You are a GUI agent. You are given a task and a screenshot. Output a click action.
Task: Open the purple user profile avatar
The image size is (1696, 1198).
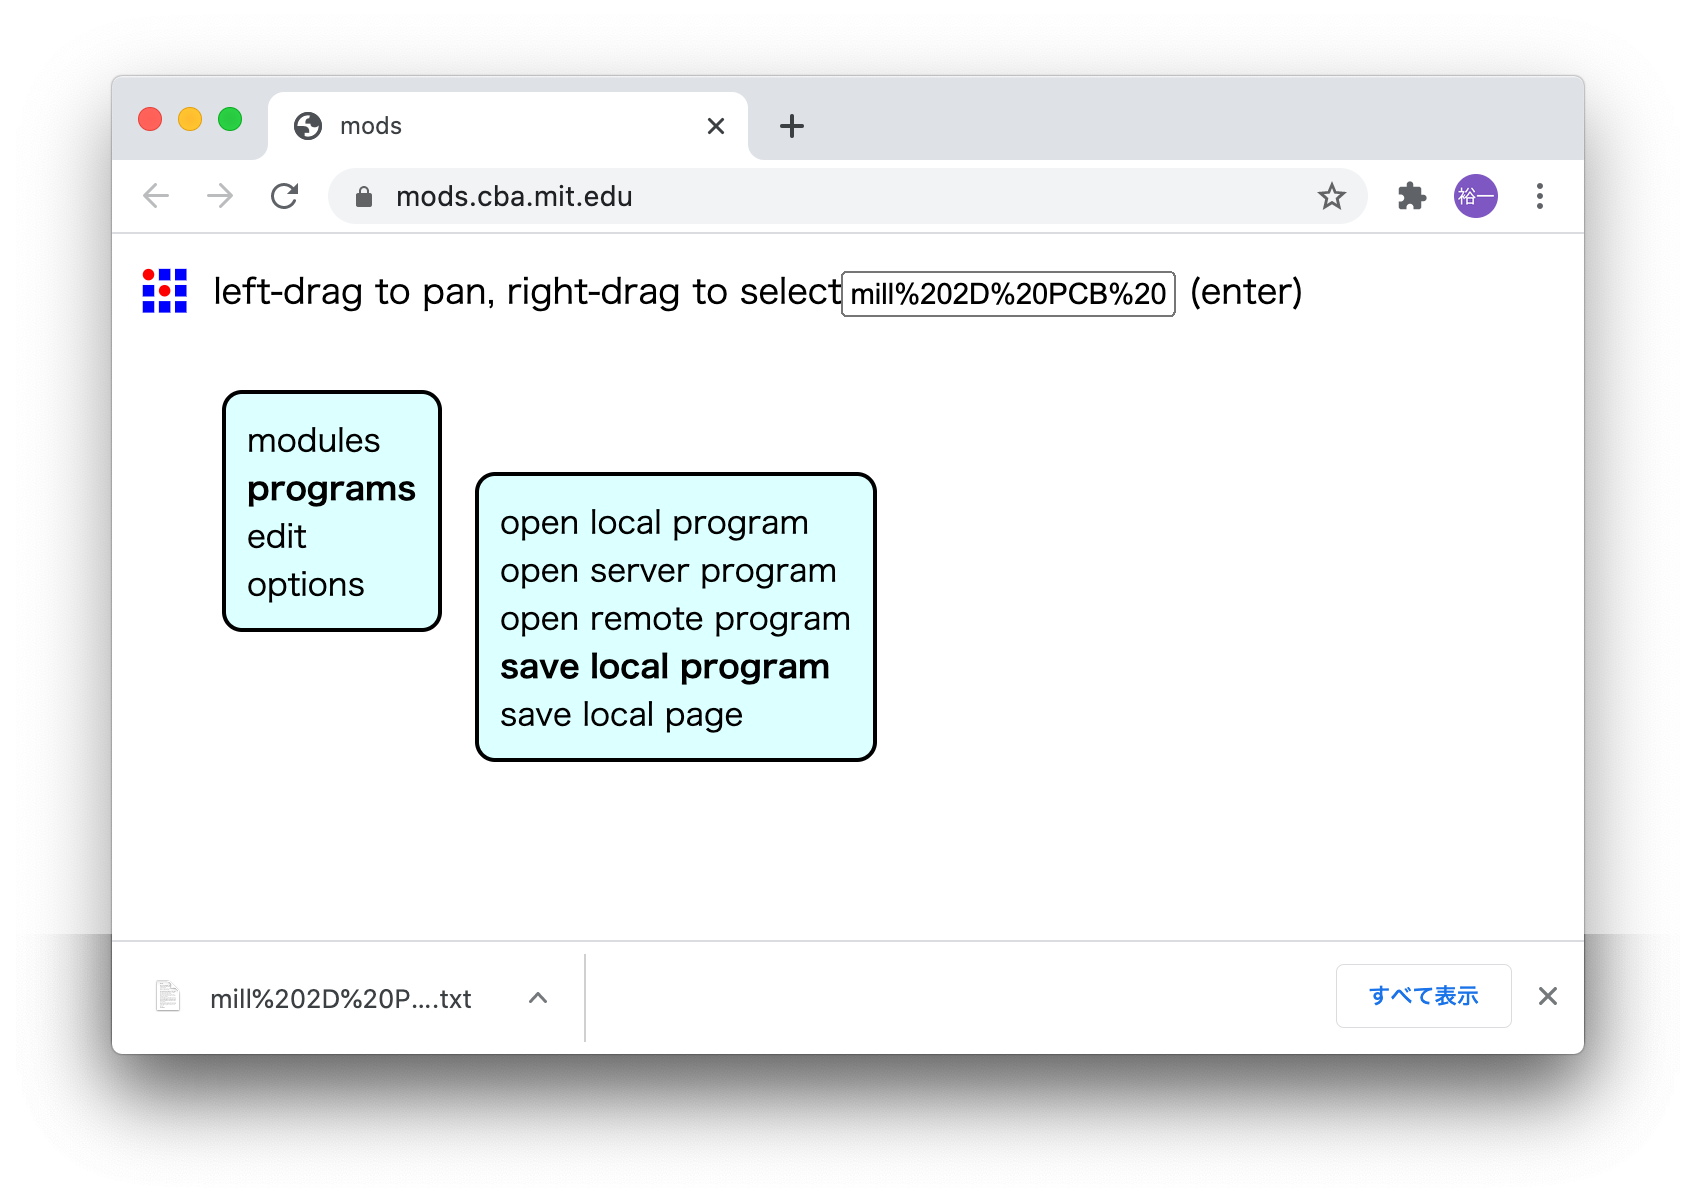[x=1475, y=196]
